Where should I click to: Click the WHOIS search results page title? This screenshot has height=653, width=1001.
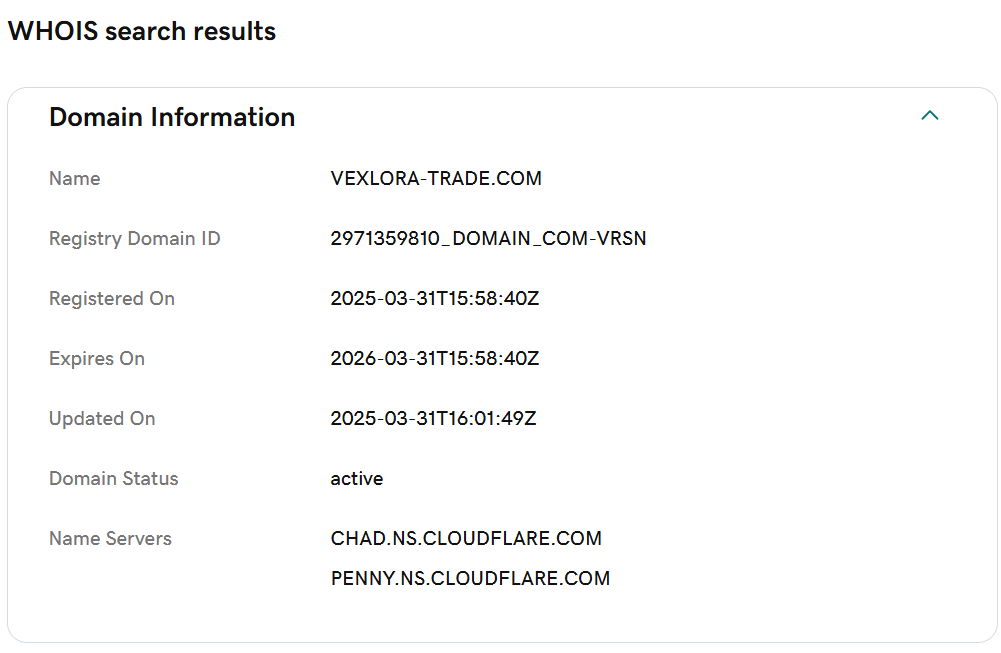[x=142, y=31]
